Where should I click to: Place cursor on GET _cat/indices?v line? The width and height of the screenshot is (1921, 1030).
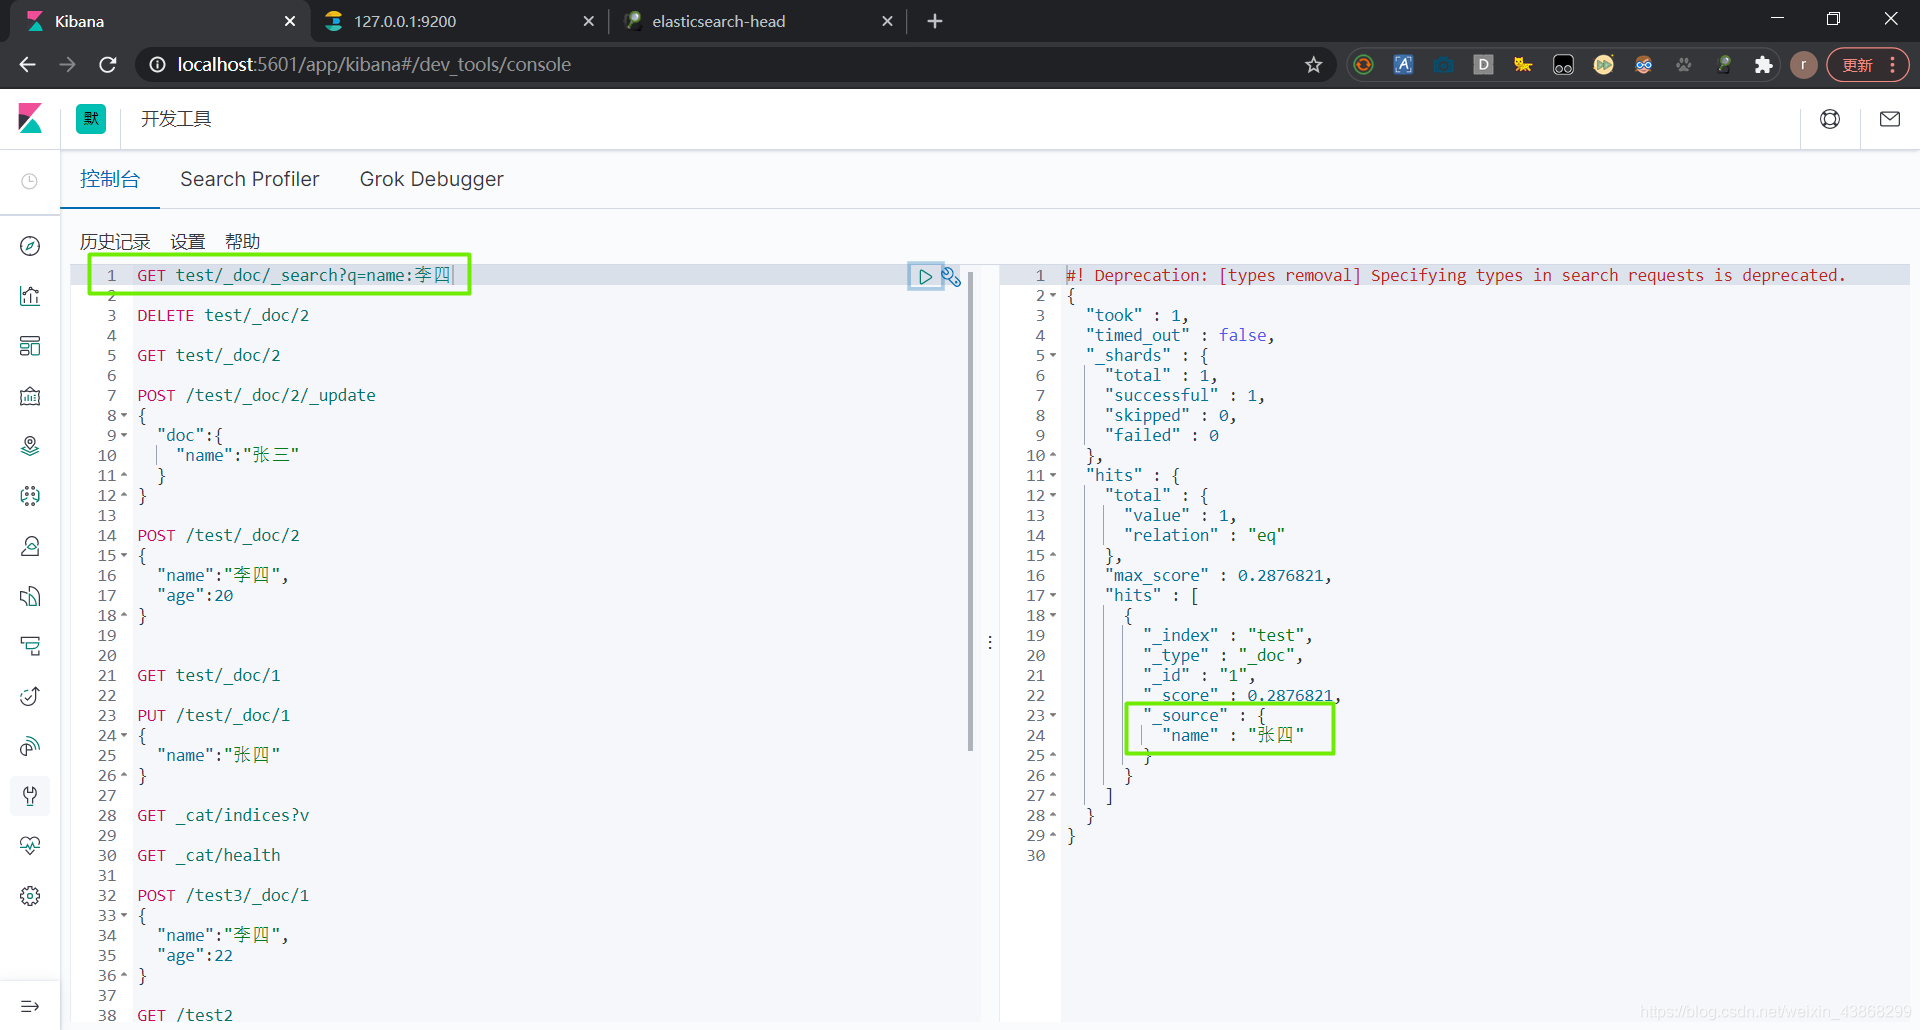(x=223, y=816)
